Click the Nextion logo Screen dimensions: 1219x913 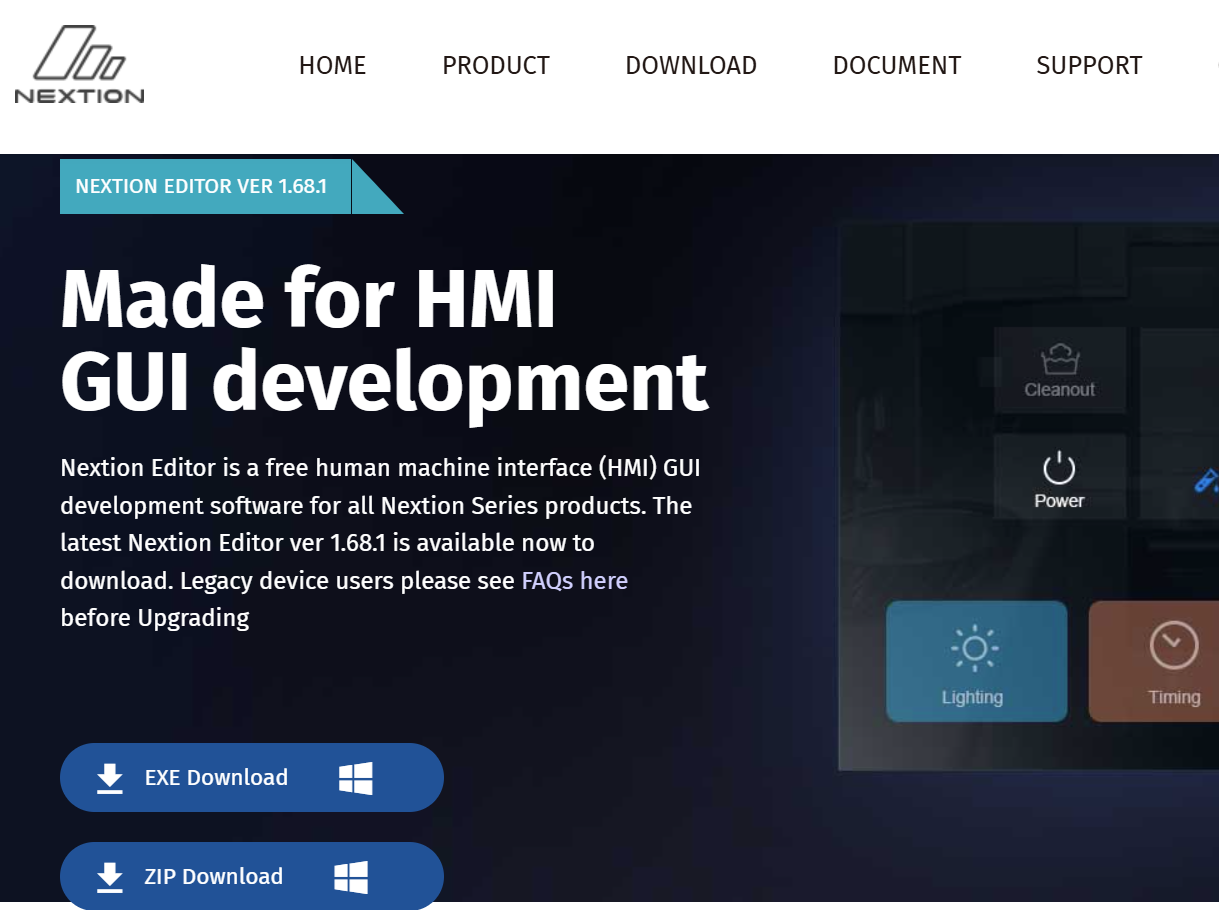(x=79, y=65)
